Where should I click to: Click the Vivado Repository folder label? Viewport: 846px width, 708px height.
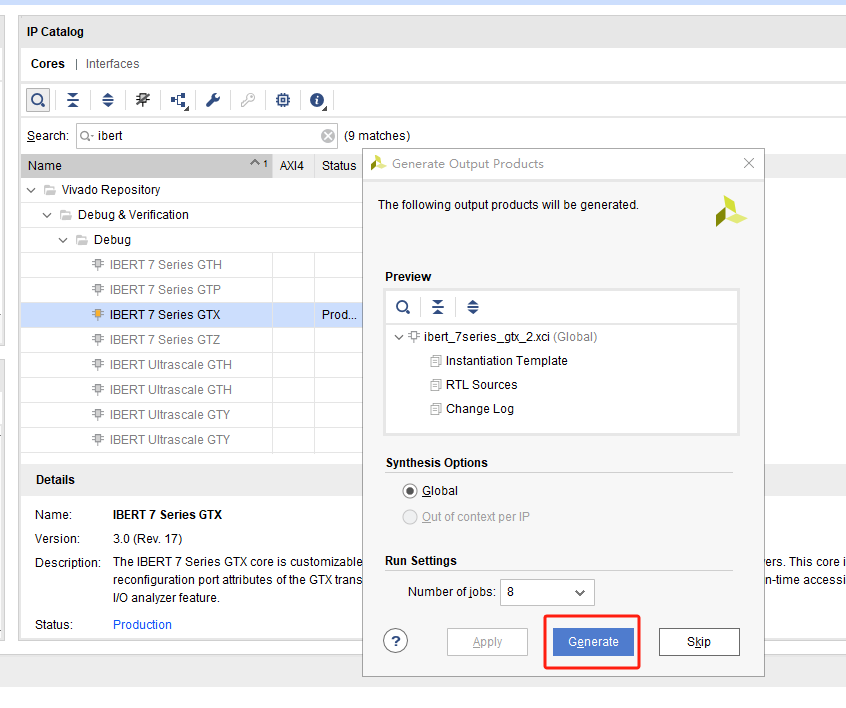point(111,190)
